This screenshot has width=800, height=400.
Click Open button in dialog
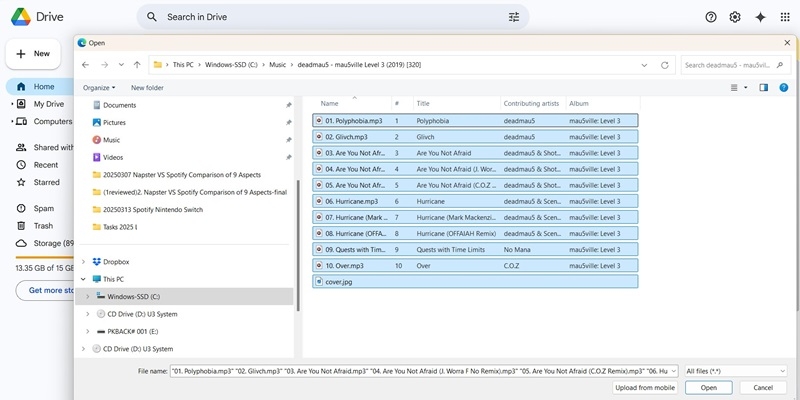coord(709,388)
